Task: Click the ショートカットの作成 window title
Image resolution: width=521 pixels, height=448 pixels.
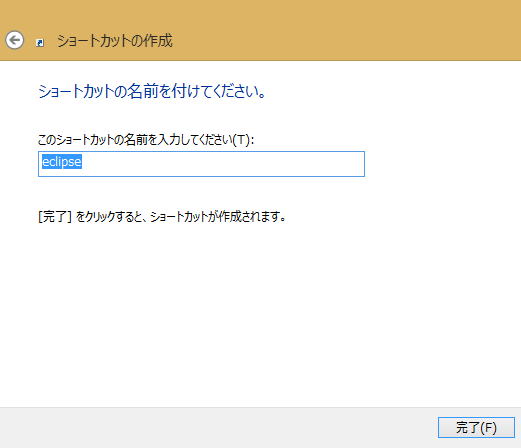Action: point(115,41)
